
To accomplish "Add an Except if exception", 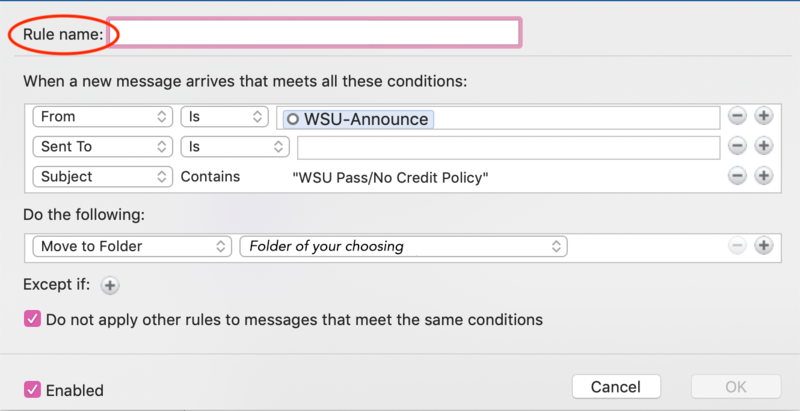I will tap(110, 285).
